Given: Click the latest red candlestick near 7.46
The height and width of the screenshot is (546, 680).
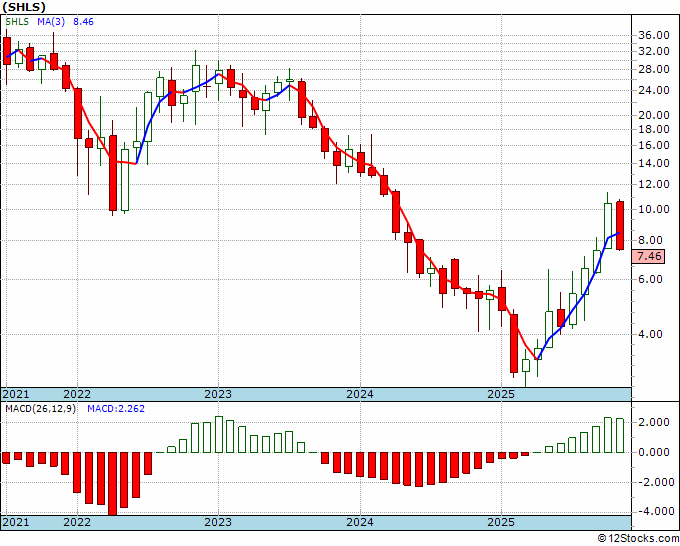Looking at the screenshot, I should tap(620, 226).
